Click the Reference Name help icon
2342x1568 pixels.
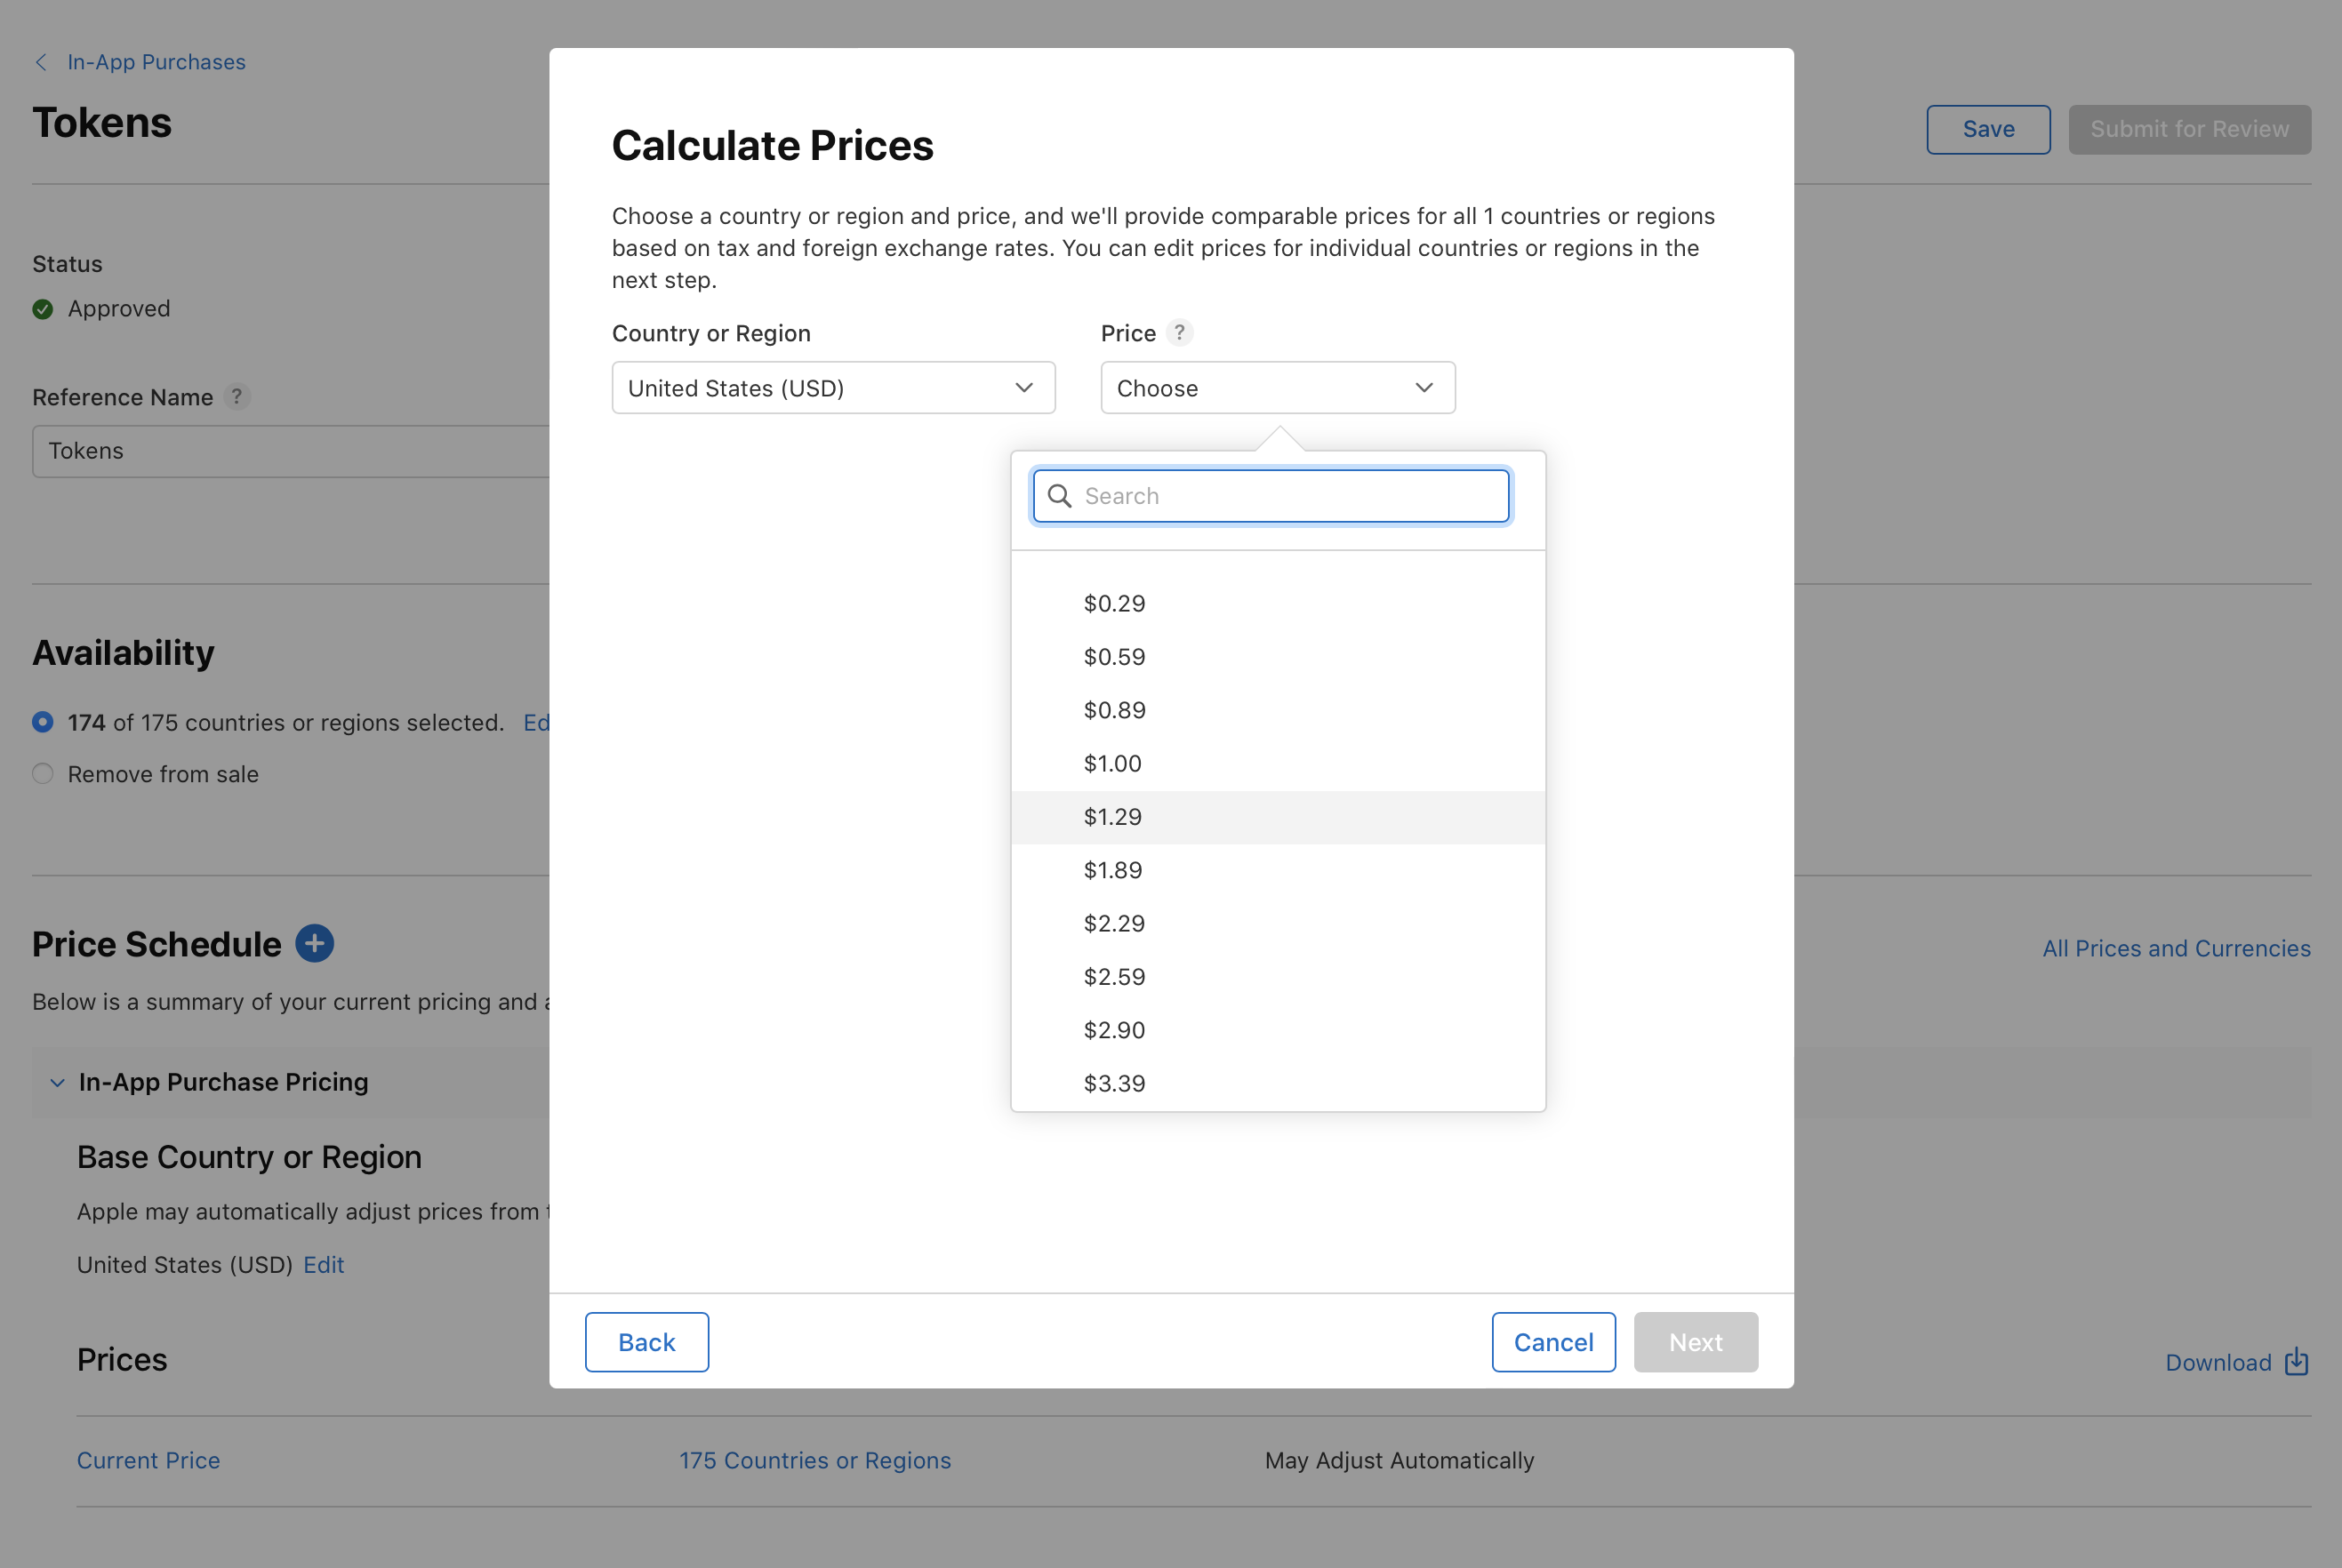(x=236, y=397)
